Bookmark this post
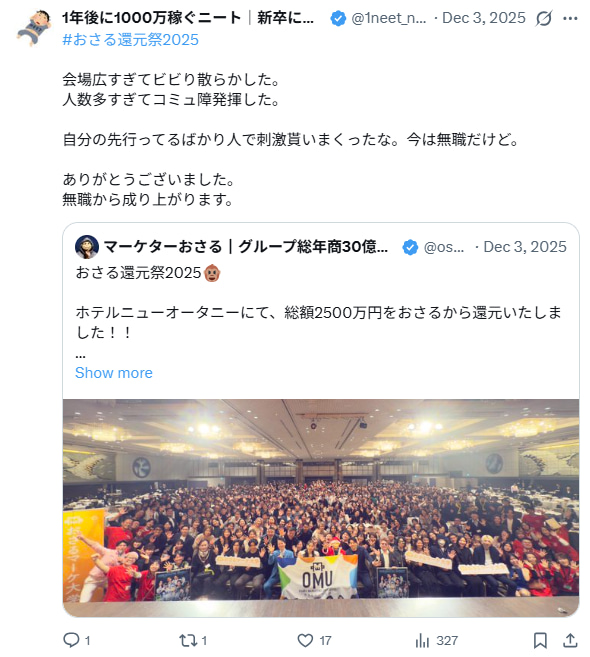The width and height of the screenshot is (590, 657). [x=540, y=640]
